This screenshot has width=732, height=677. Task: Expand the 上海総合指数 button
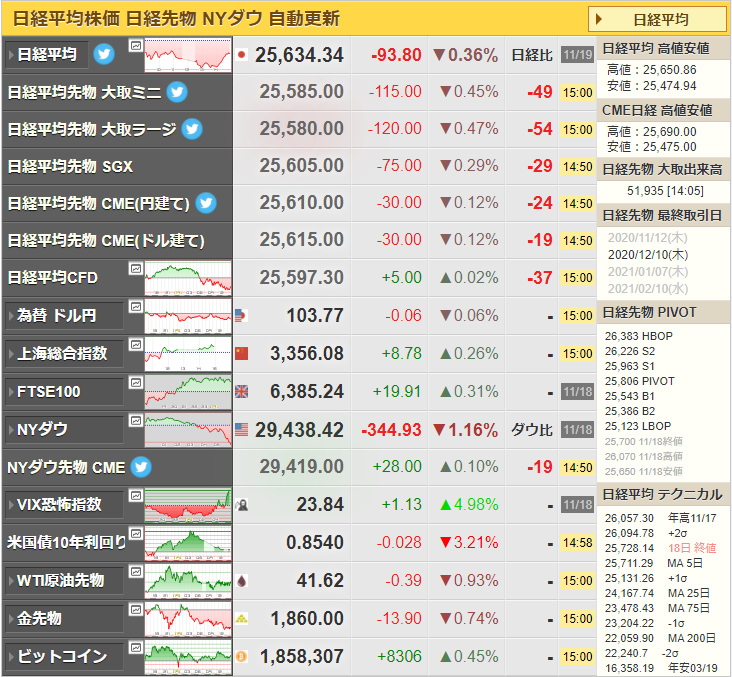point(64,353)
